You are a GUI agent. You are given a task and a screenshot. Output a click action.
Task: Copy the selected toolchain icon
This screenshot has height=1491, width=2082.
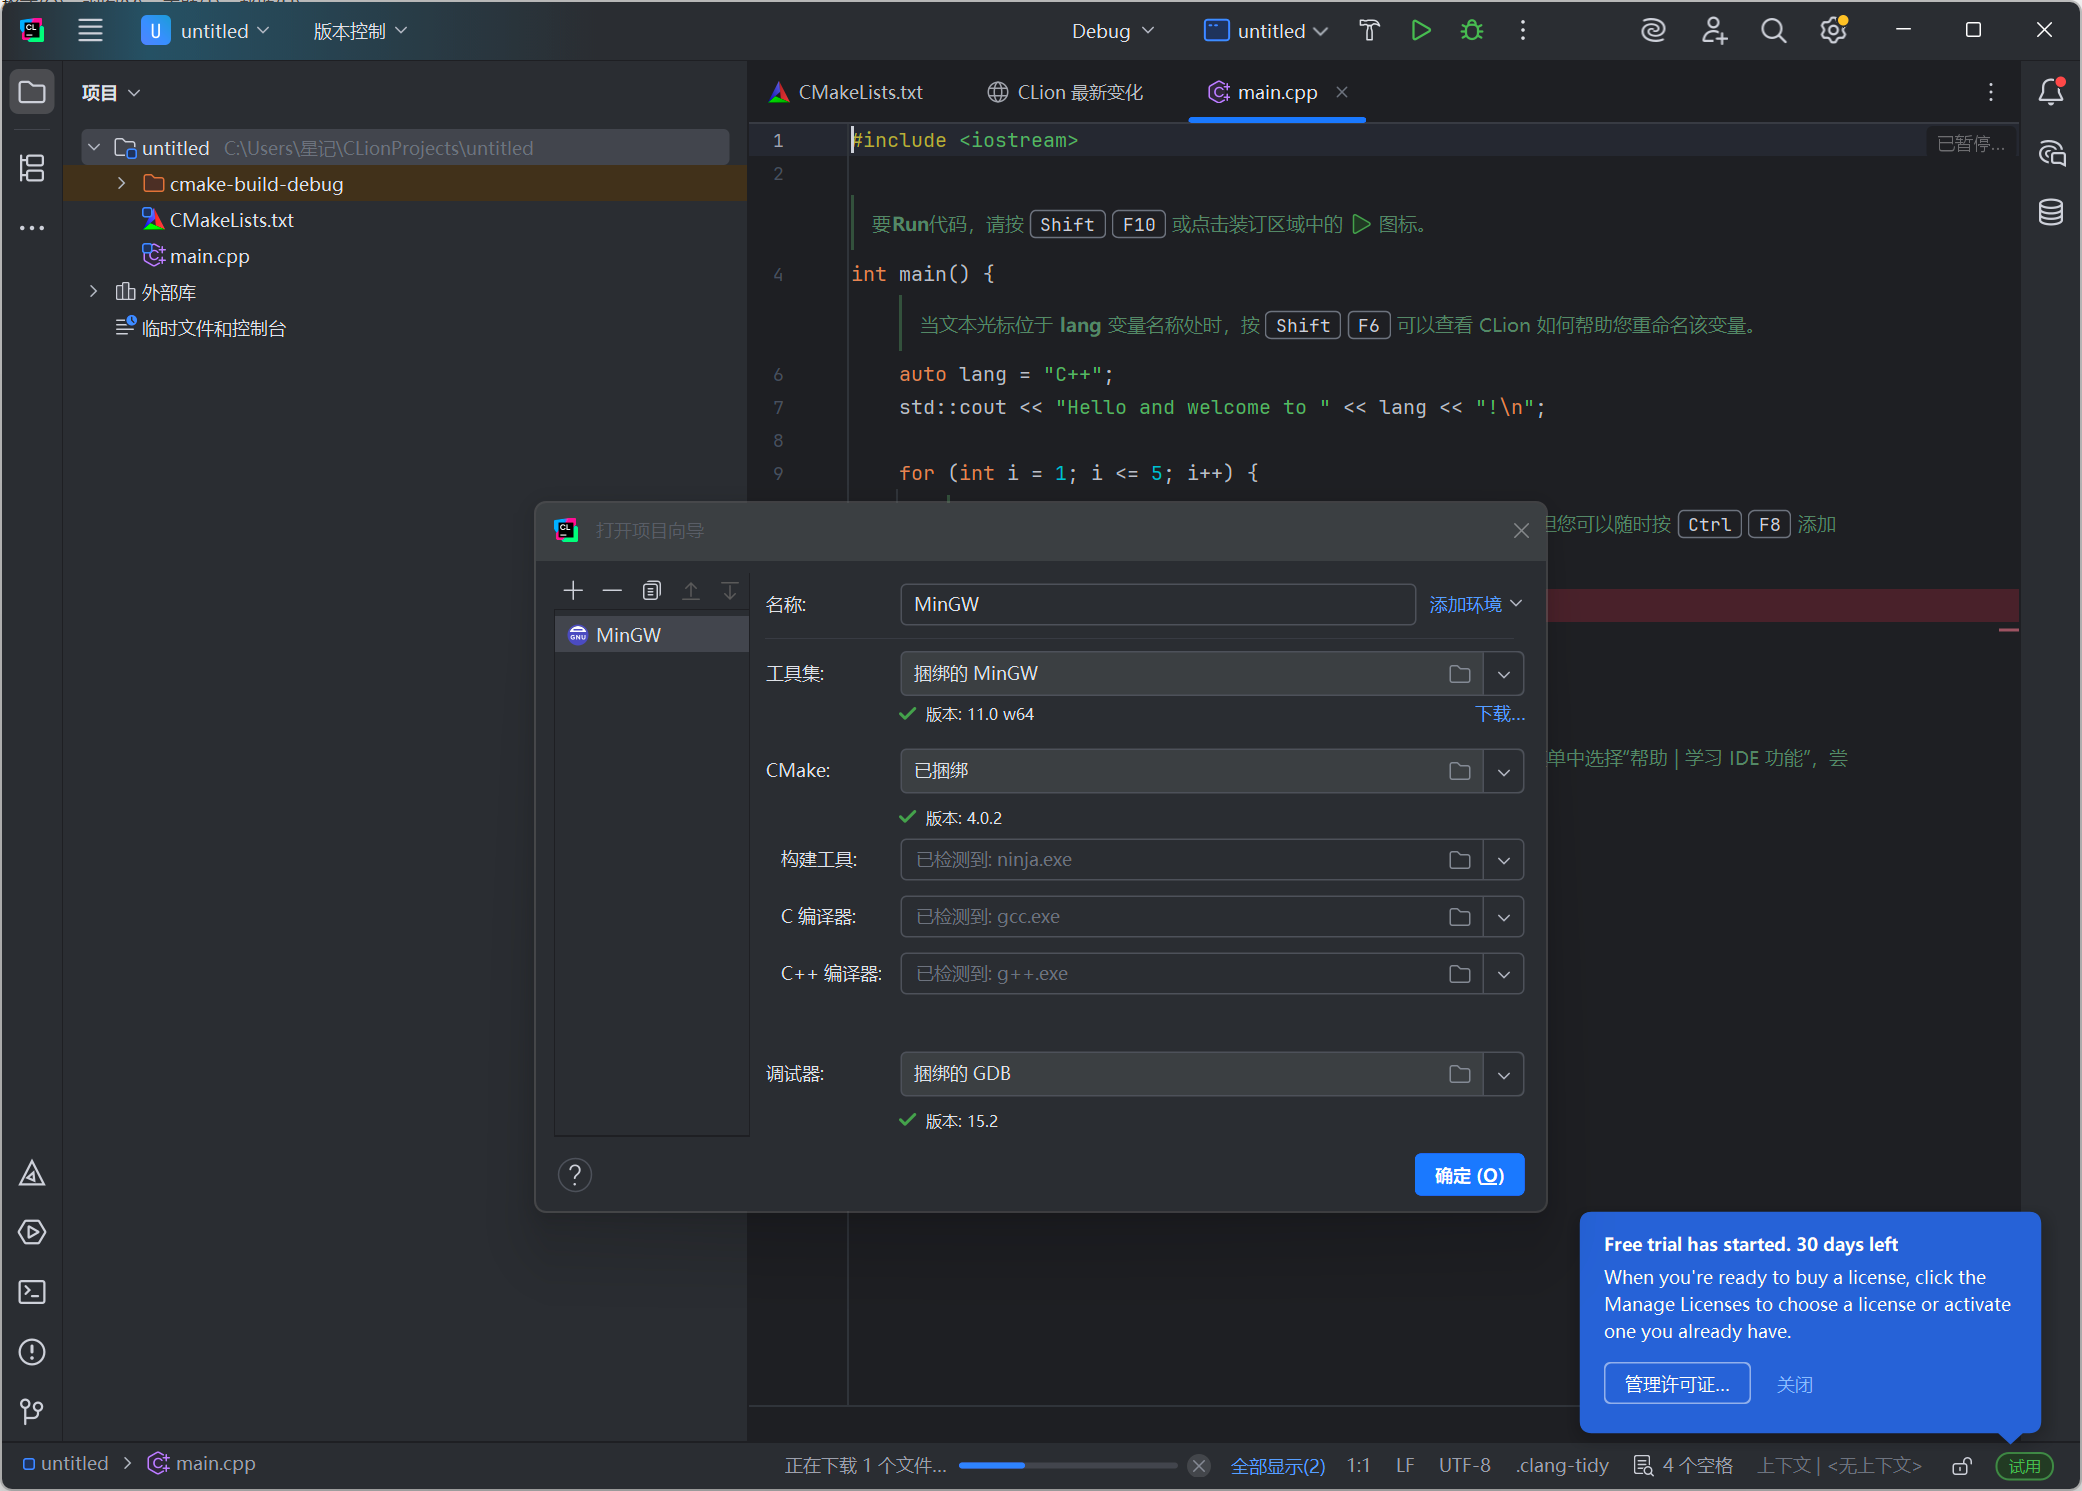(652, 591)
